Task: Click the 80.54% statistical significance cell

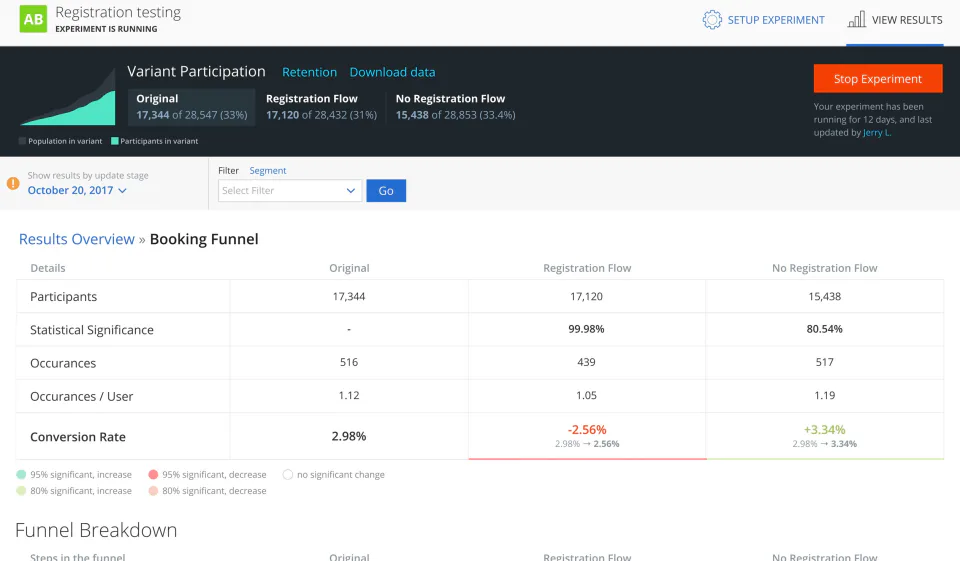Action: point(825,329)
